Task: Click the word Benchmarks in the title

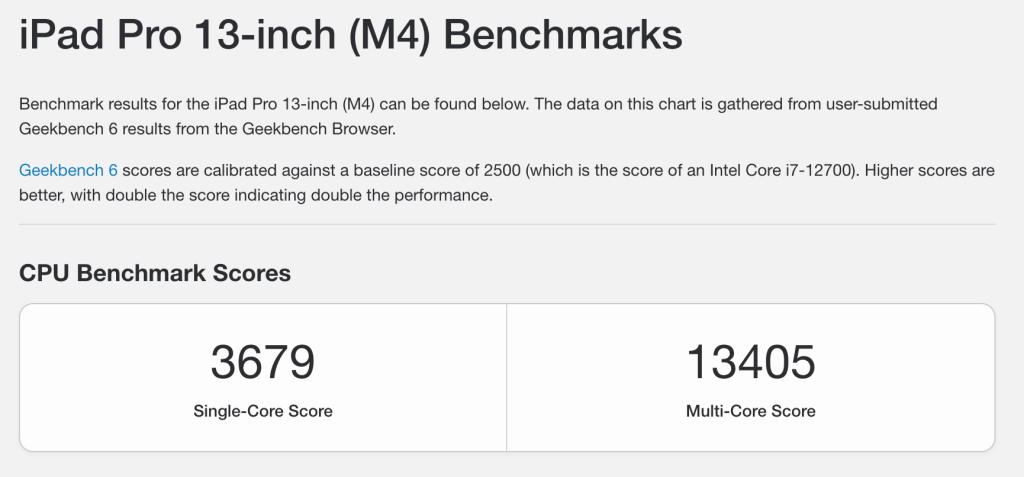Action: tap(562, 36)
